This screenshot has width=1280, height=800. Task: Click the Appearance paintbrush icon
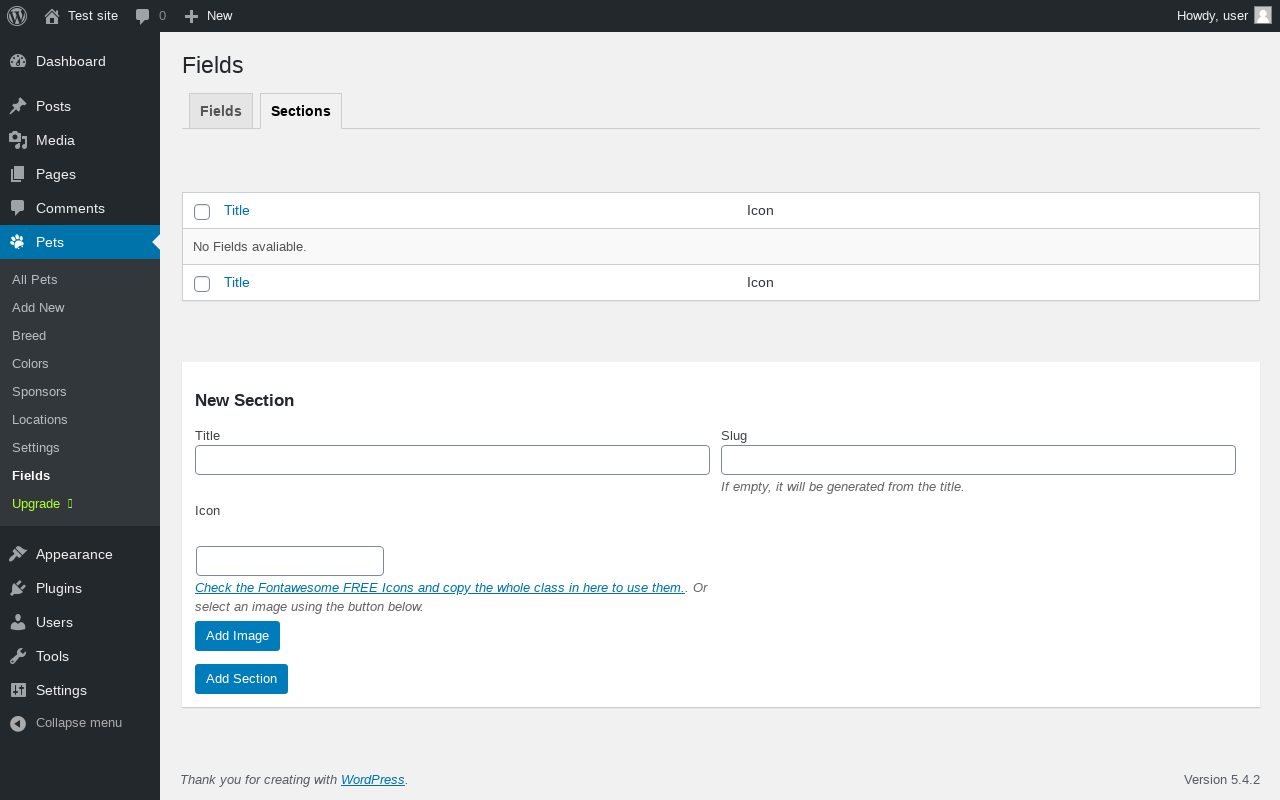pos(18,554)
